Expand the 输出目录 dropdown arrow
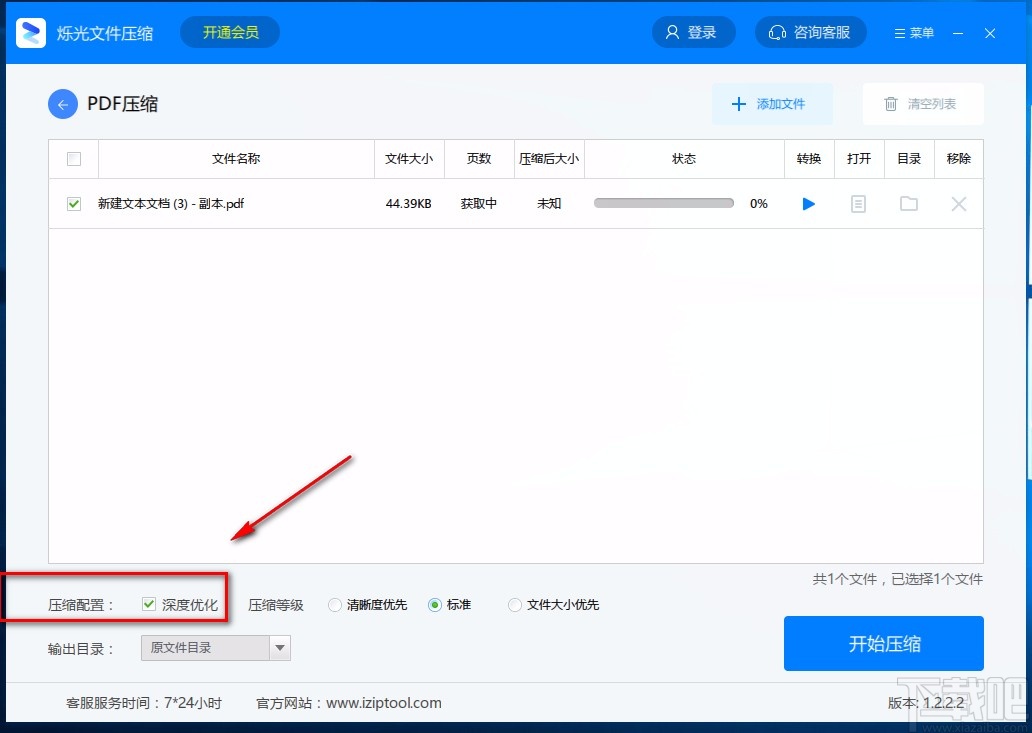Viewport: 1032px width, 733px height. pos(280,648)
